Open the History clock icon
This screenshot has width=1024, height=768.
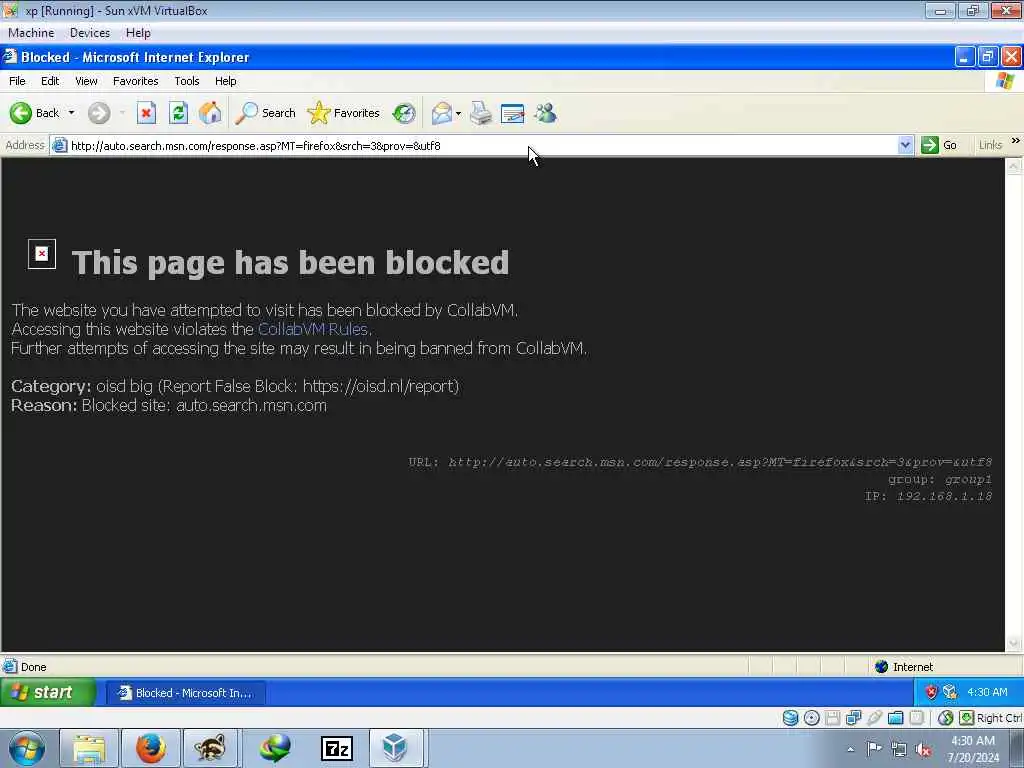tap(404, 113)
